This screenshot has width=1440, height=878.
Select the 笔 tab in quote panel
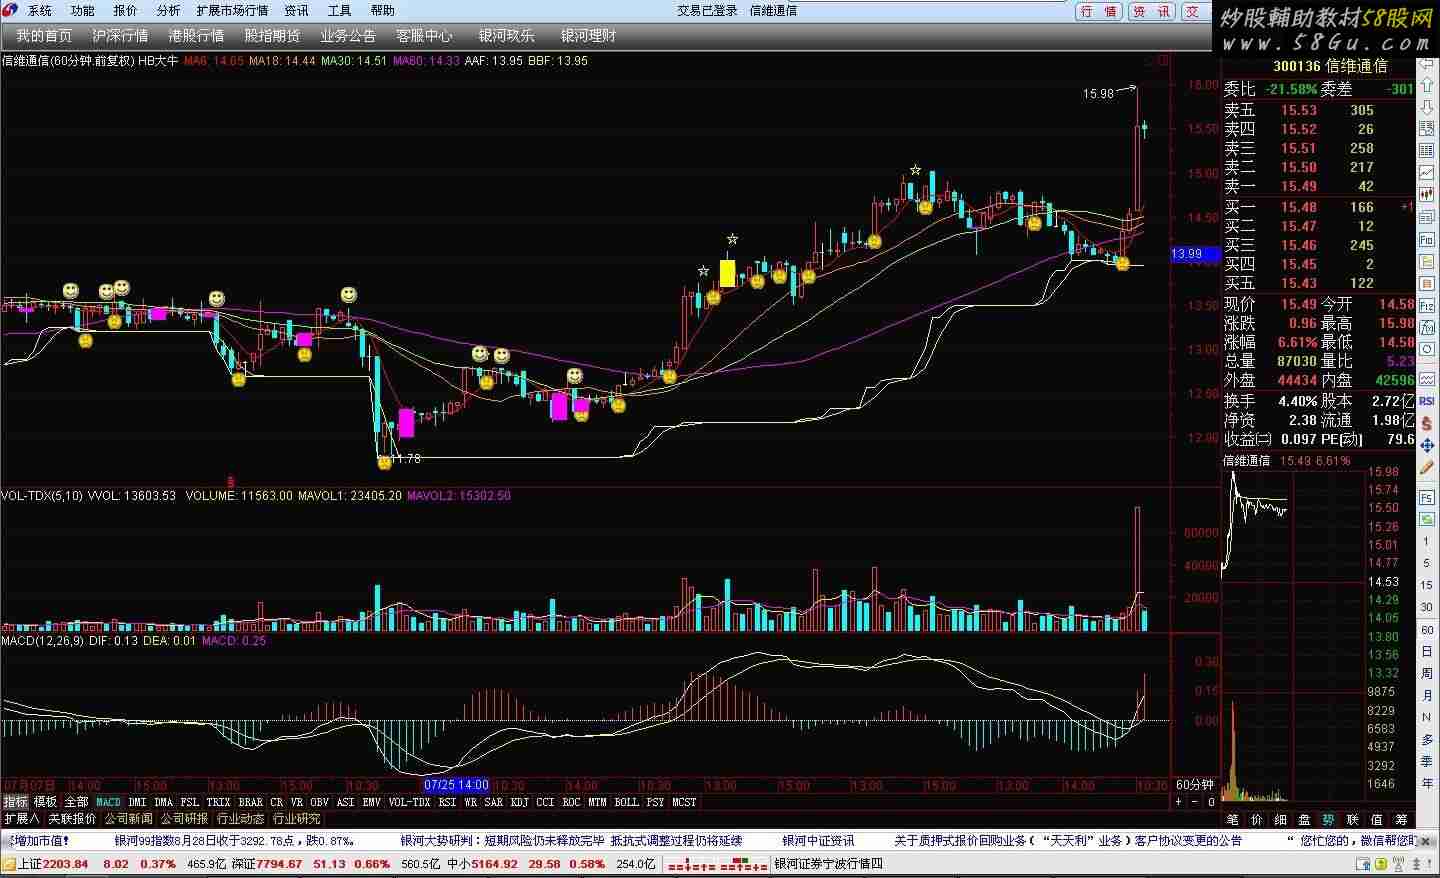1232,820
